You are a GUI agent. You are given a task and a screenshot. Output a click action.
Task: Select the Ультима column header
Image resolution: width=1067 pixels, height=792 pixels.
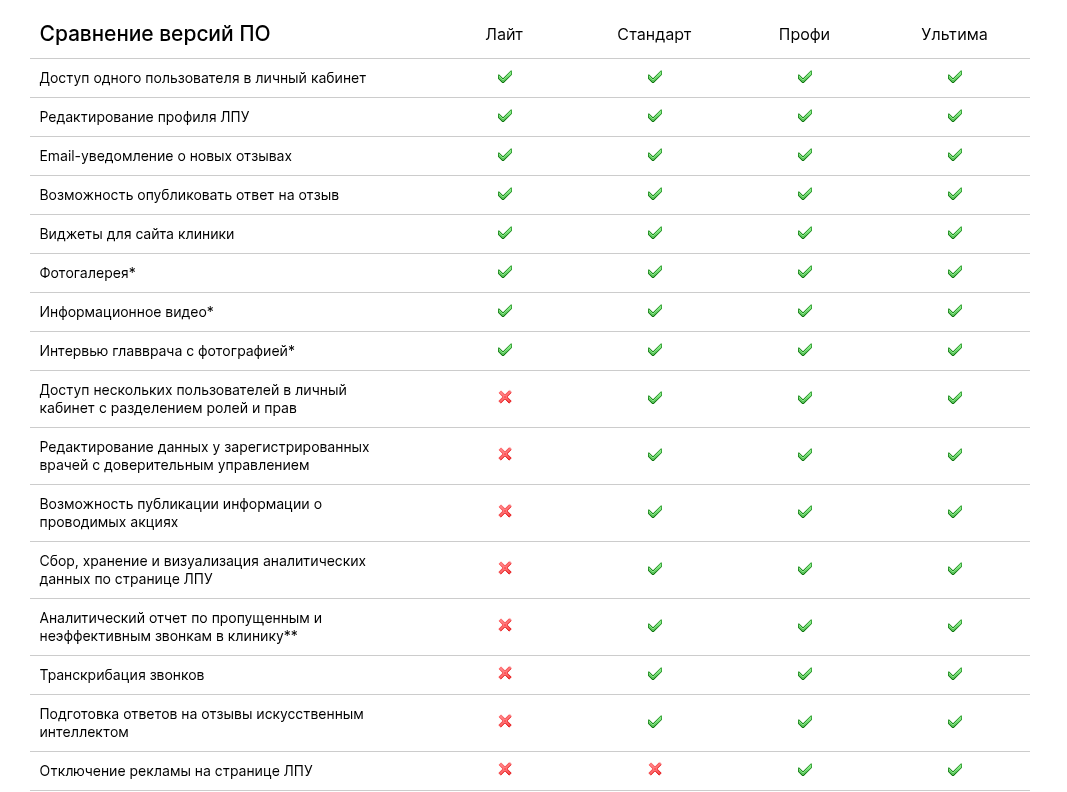(x=954, y=35)
